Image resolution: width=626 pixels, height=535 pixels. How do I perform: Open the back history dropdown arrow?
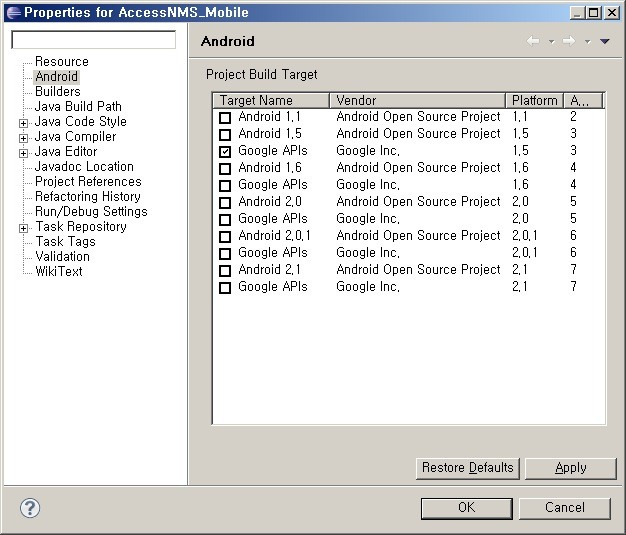click(551, 41)
